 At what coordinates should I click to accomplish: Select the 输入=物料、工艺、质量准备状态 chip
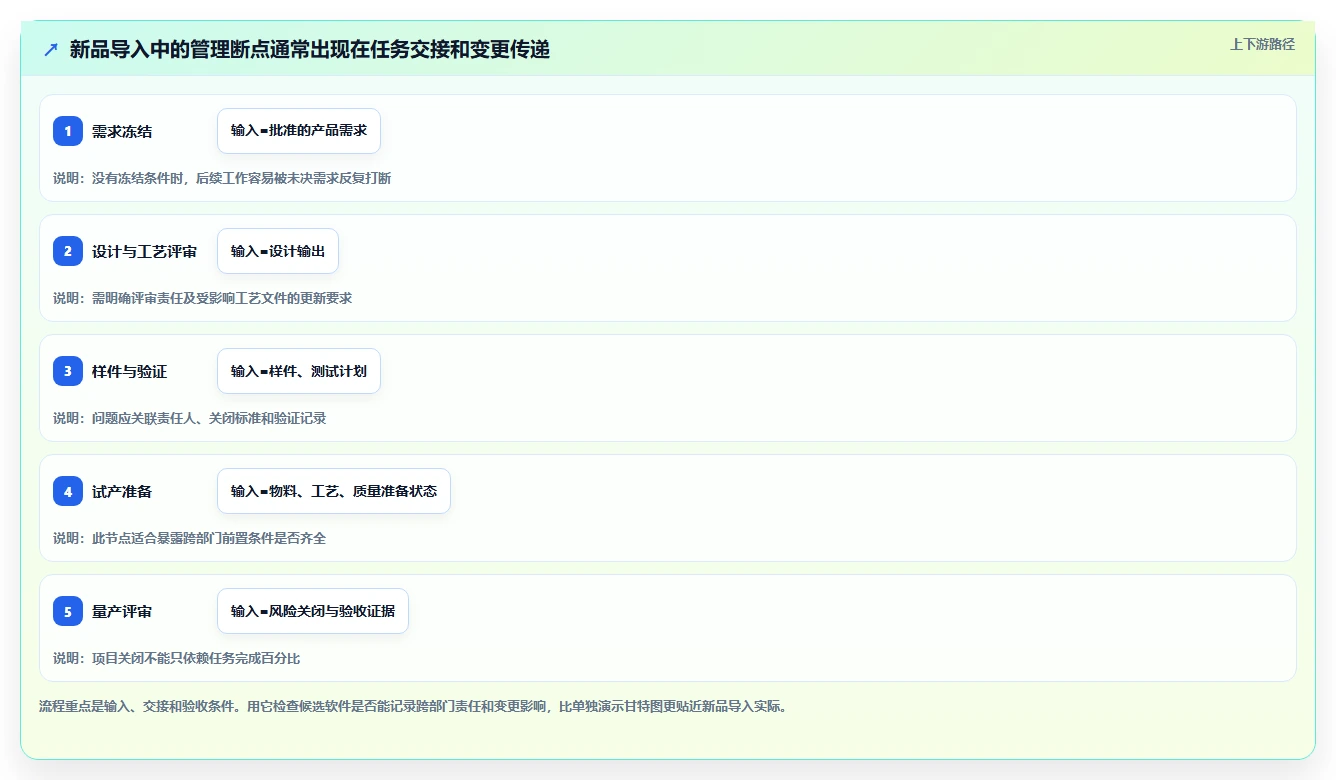334,491
